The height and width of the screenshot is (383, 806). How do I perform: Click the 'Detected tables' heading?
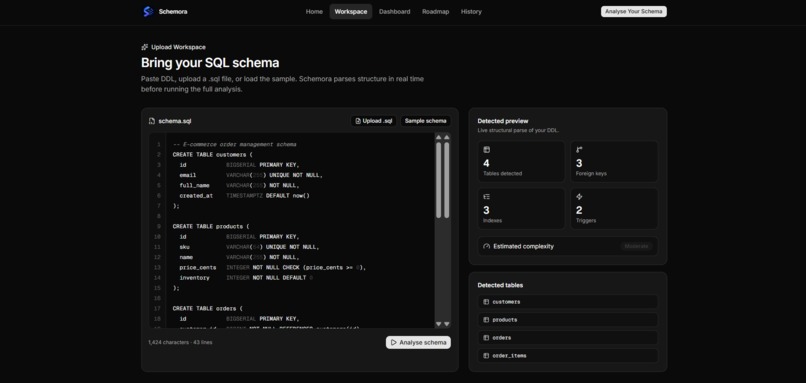point(500,285)
